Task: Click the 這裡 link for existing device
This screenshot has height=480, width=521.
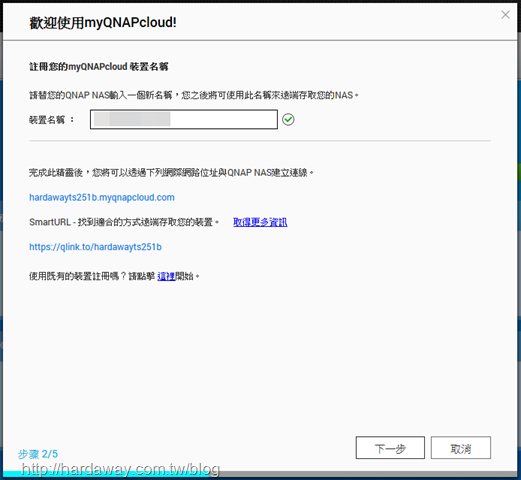Action: coord(166,276)
